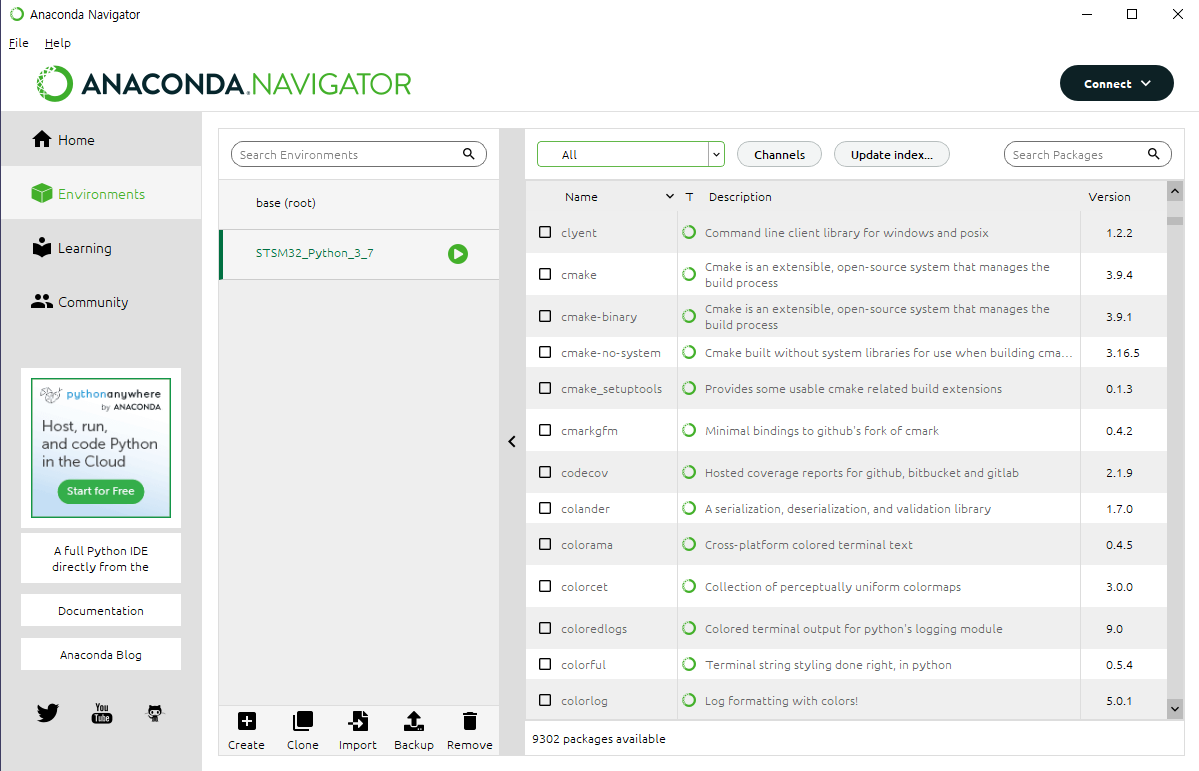Check the colorama package checkbox
Image resolution: width=1199 pixels, height=771 pixels.
544,544
